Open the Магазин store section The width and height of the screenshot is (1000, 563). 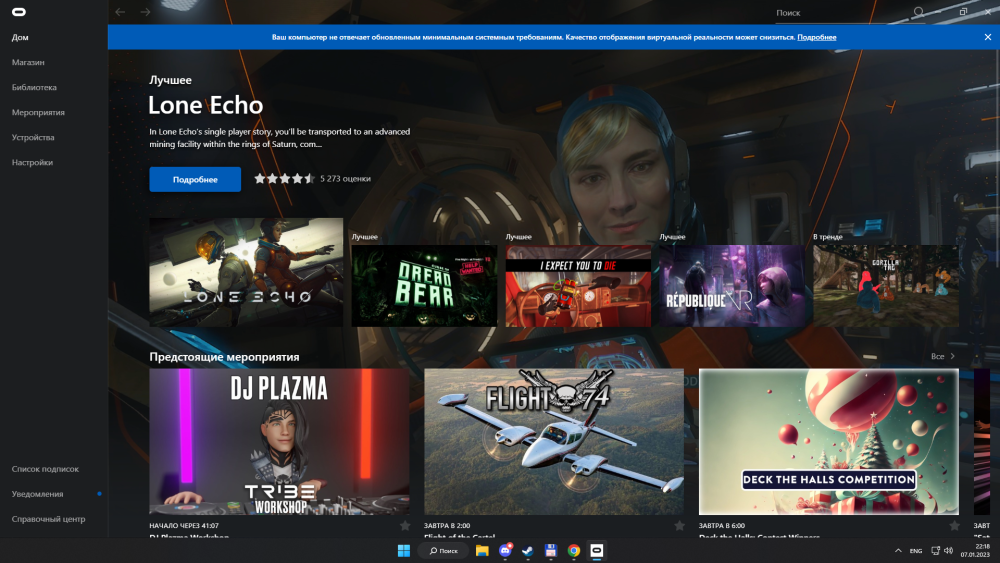[28, 62]
